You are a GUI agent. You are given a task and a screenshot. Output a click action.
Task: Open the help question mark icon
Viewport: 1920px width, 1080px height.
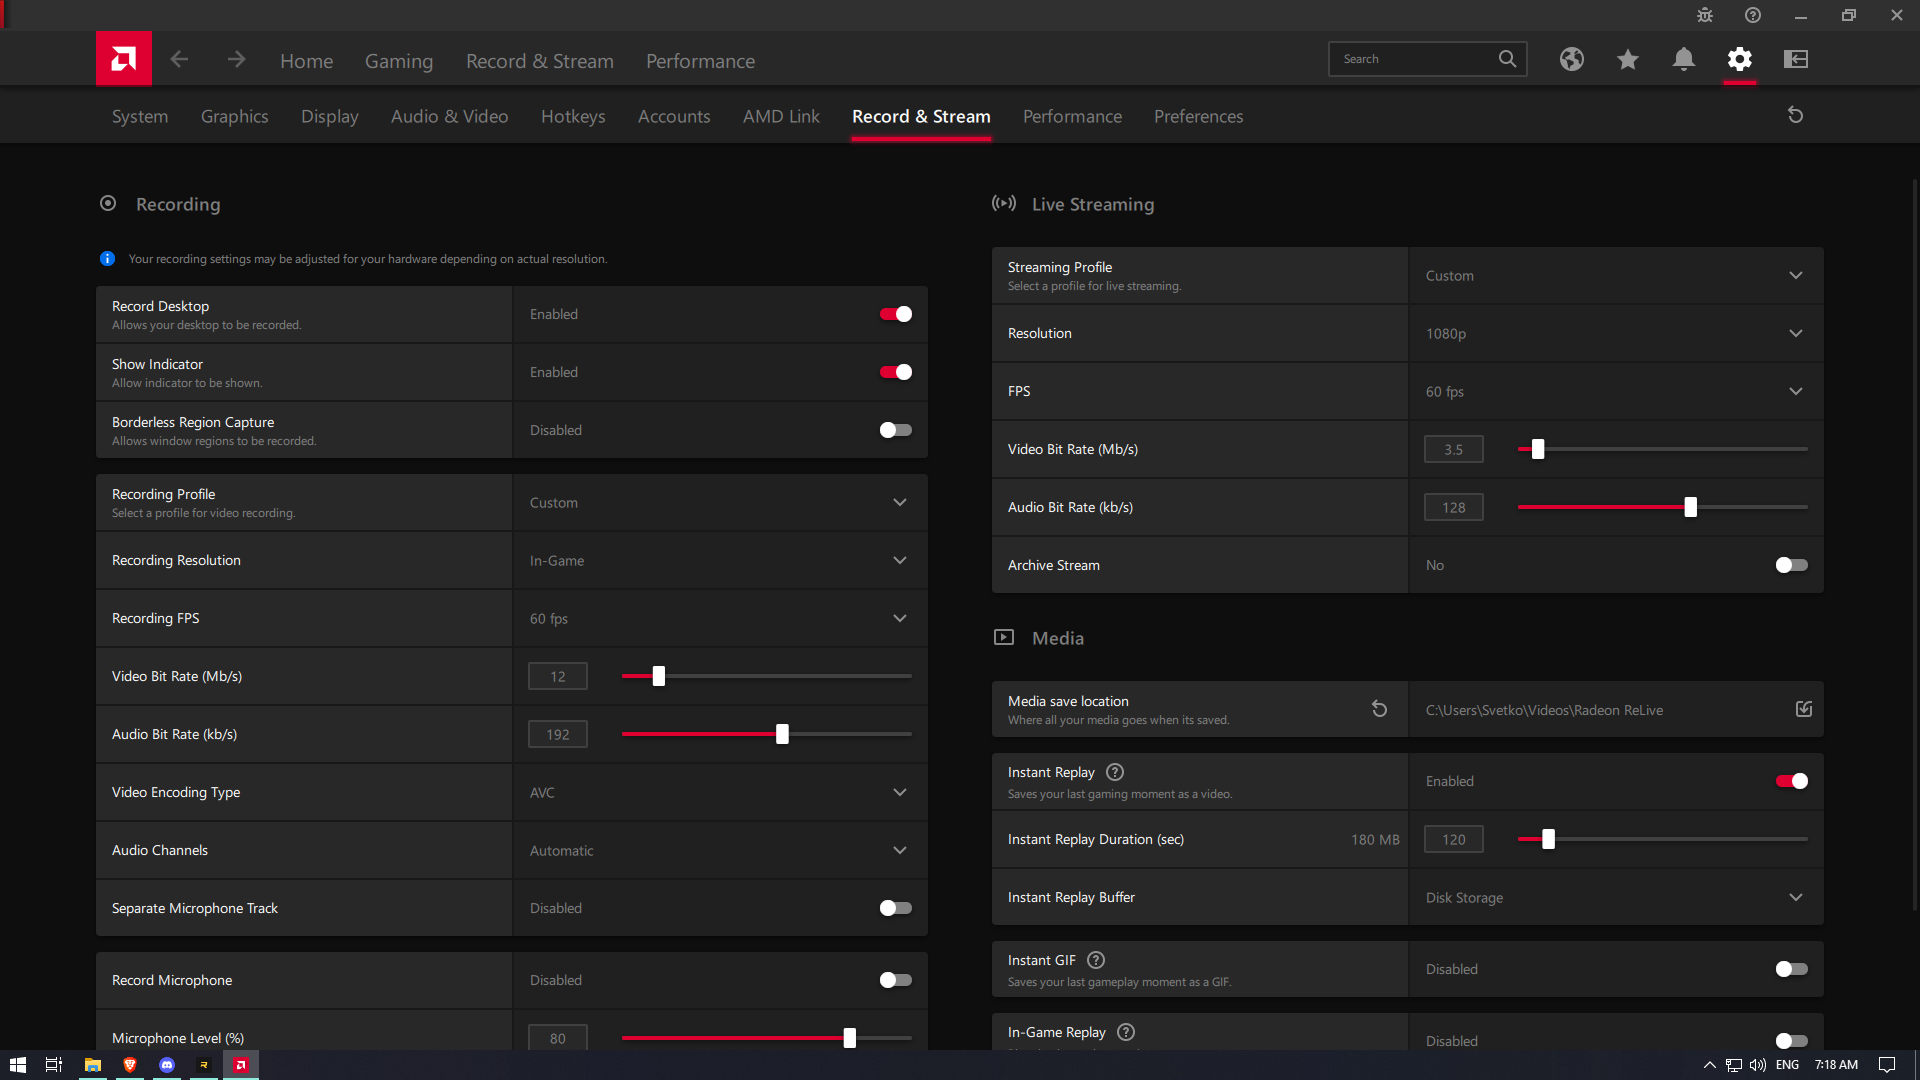(1753, 15)
